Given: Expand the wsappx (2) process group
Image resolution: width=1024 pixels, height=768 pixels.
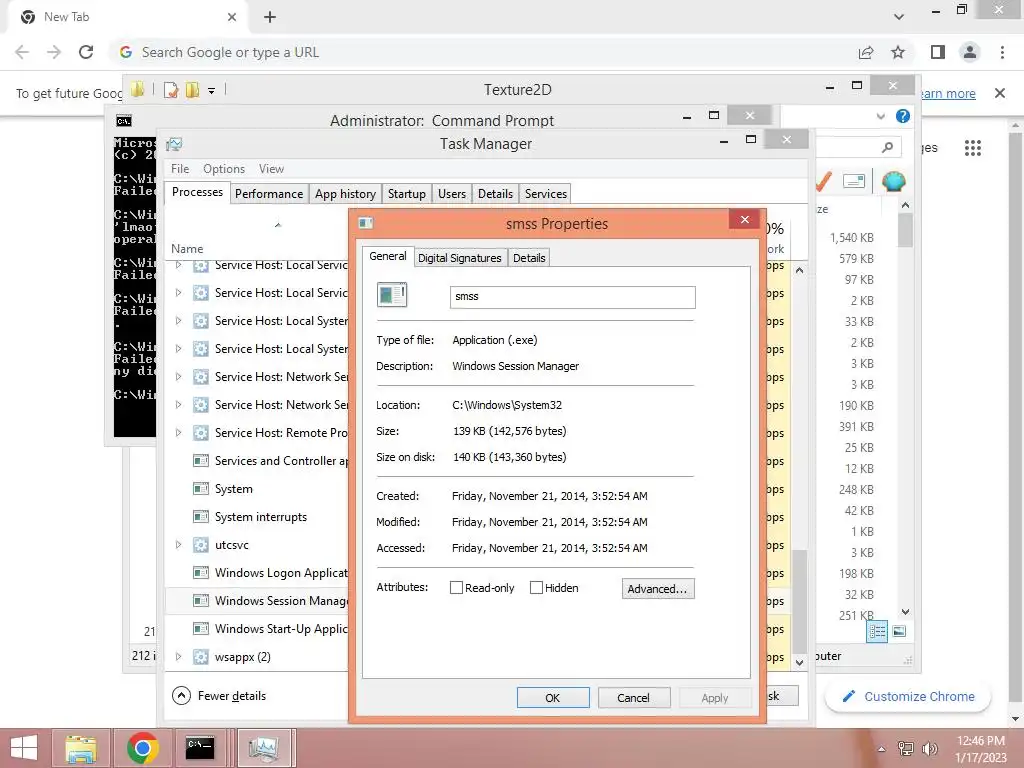Looking at the screenshot, I should click(178, 657).
